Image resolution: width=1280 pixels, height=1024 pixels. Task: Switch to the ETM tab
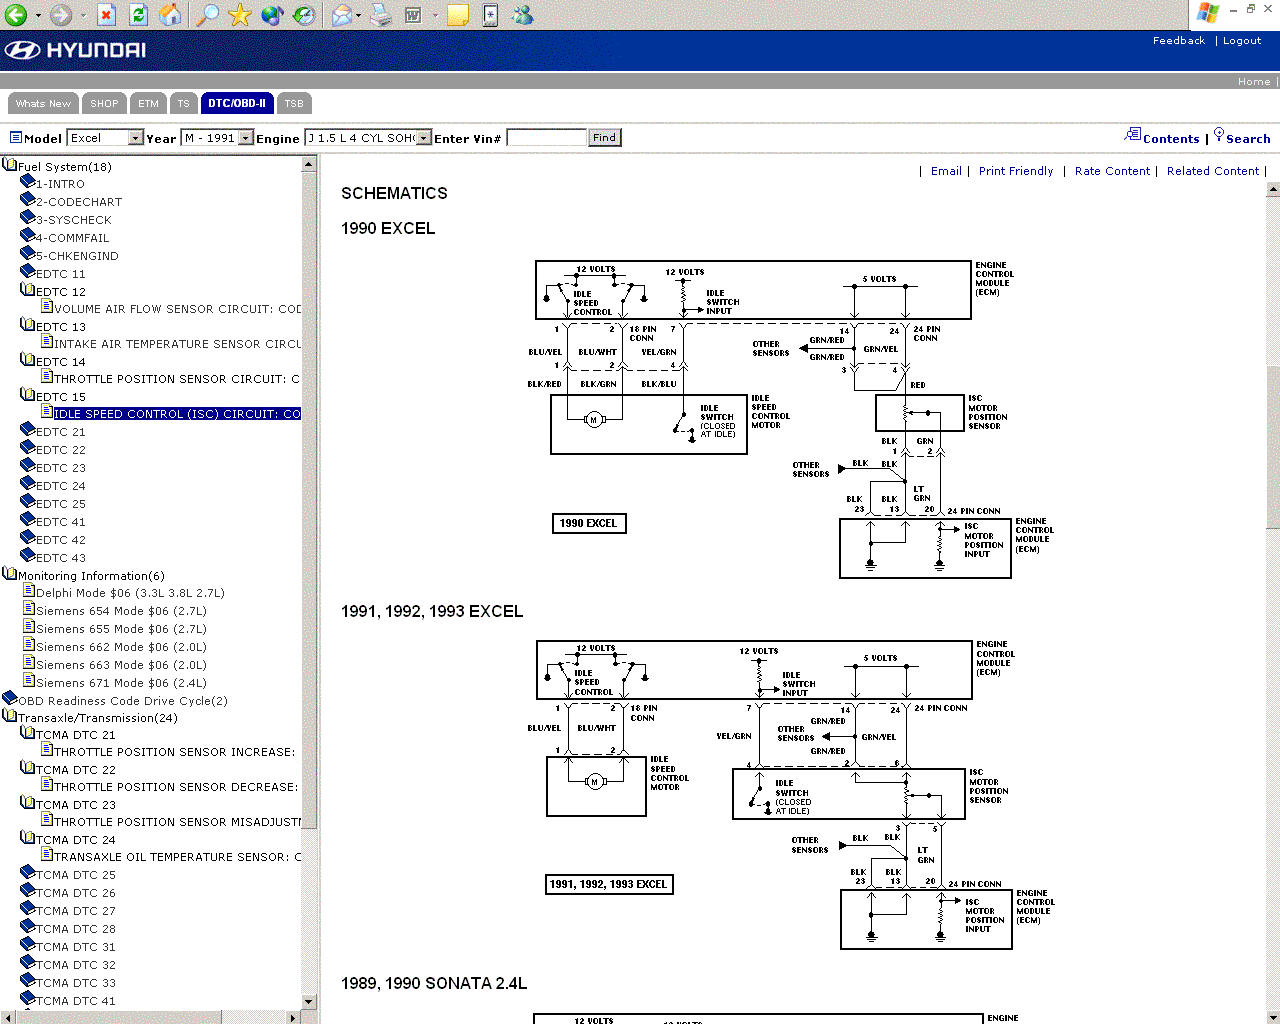[x=148, y=103]
